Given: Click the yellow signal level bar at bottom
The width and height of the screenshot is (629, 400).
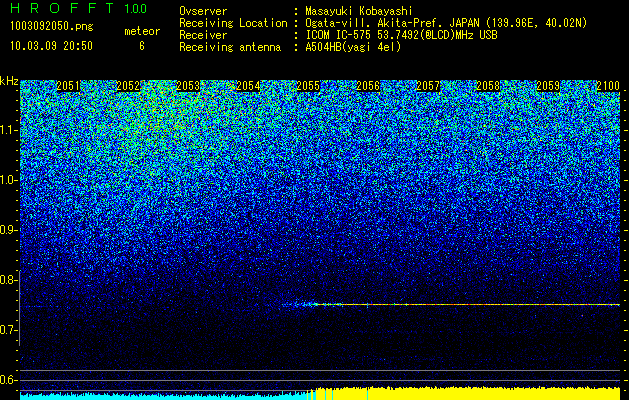Looking at the screenshot, I should (x=467, y=393).
